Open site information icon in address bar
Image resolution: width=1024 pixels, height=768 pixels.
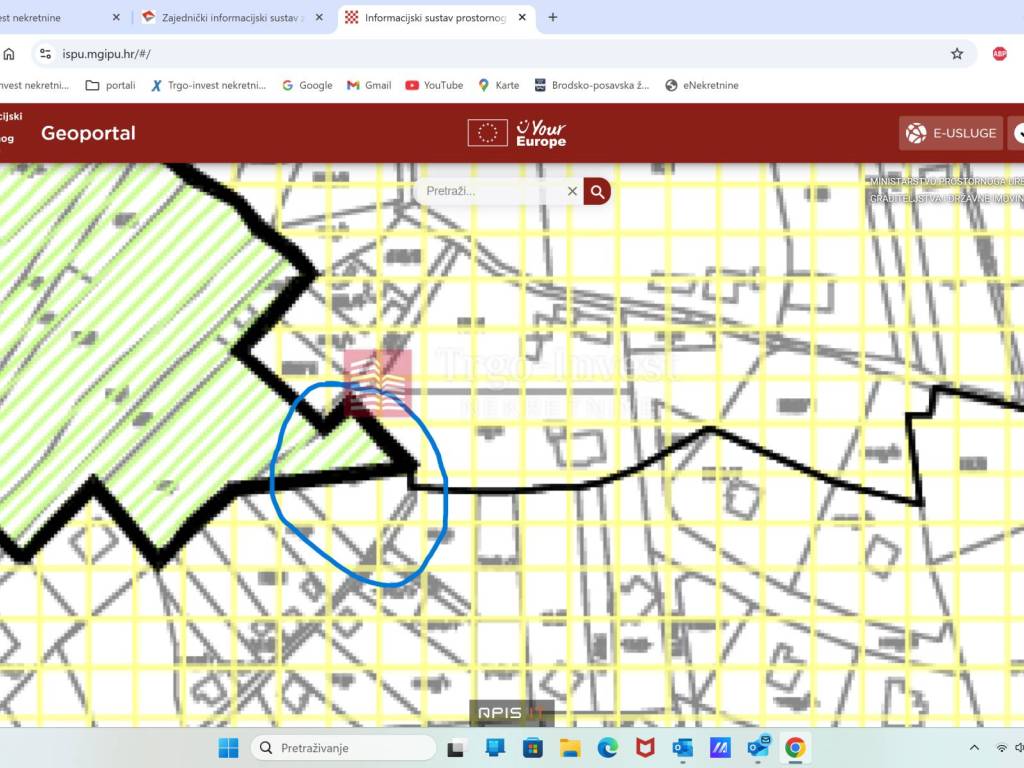tap(45, 54)
